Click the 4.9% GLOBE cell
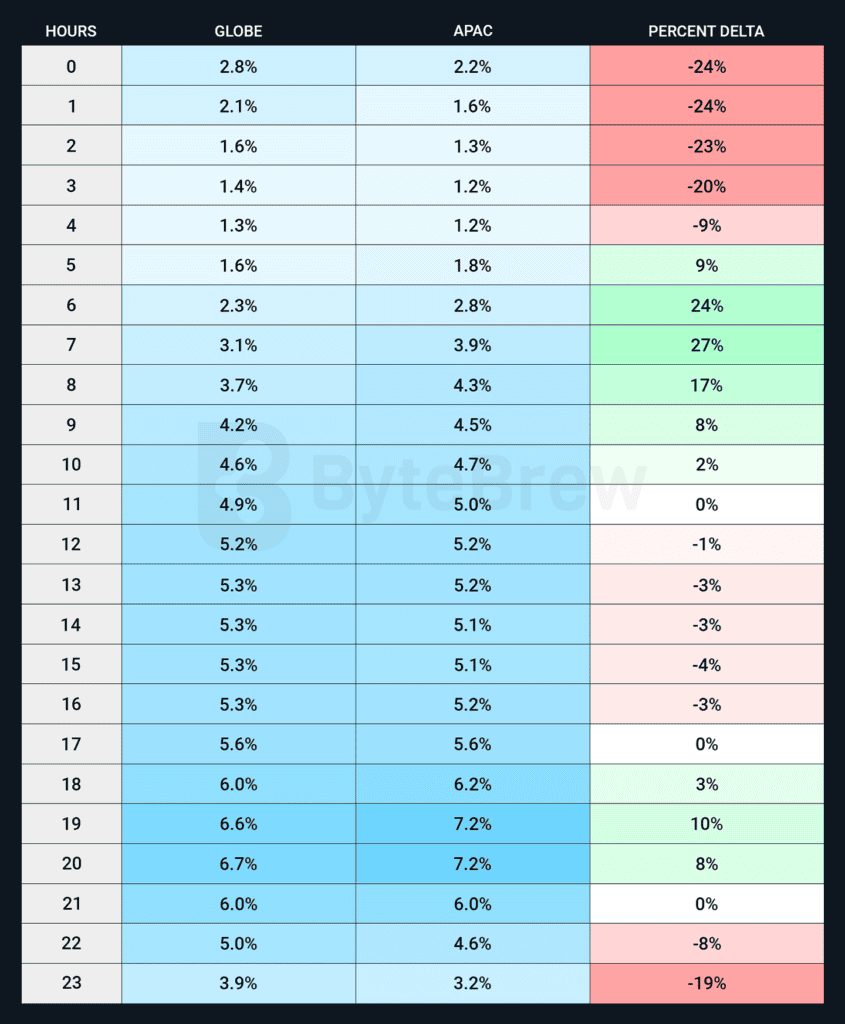Screen dimensions: 845x1024 [238, 505]
